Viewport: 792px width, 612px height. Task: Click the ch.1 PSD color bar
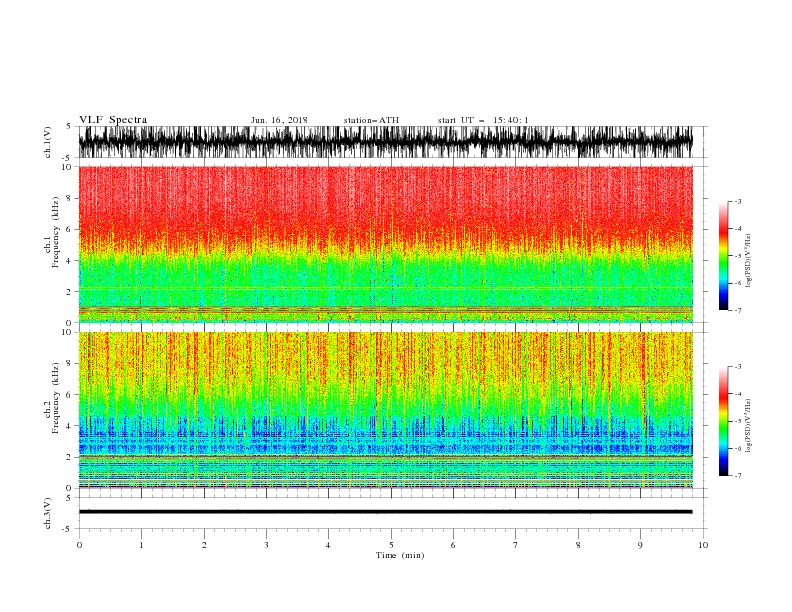(x=723, y=255)
